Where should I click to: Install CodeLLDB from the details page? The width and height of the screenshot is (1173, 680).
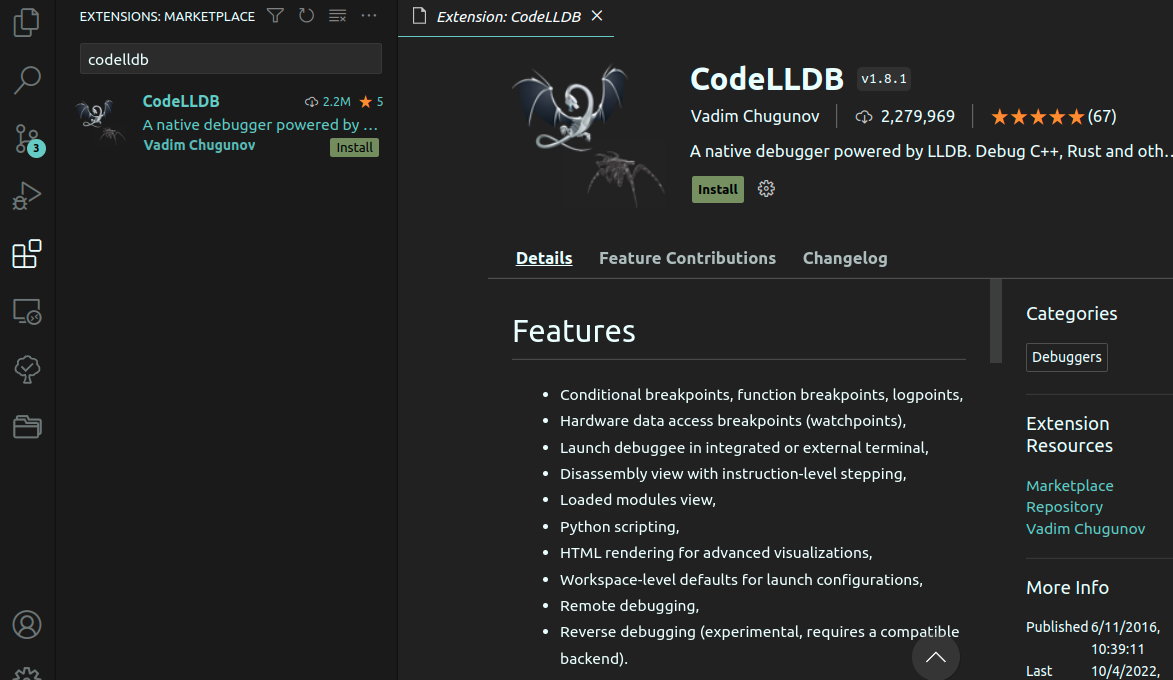tap(717, 189)
